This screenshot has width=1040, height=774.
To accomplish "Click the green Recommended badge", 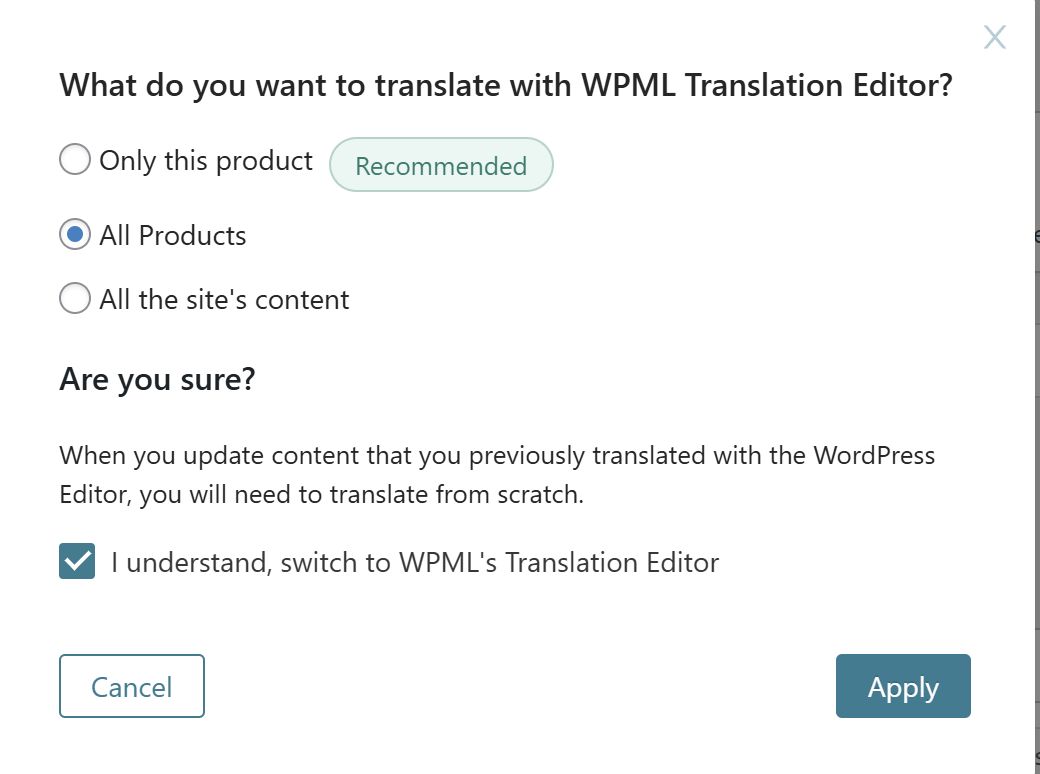I will click(x=441, y=165).
